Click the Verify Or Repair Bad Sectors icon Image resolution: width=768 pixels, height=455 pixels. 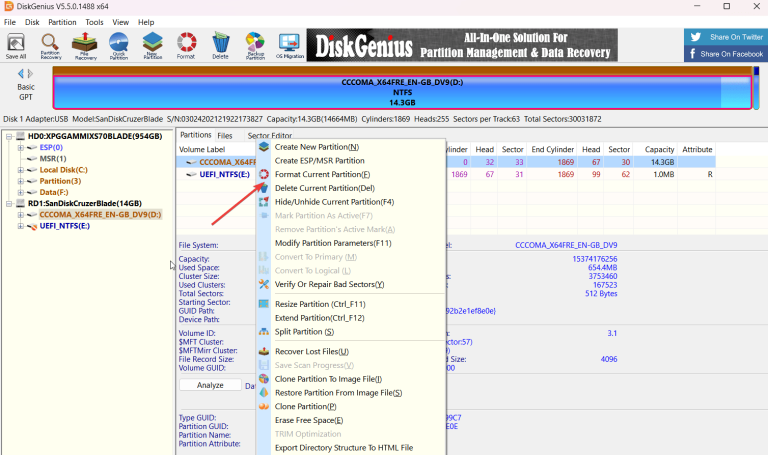click(x=264, y=284)
